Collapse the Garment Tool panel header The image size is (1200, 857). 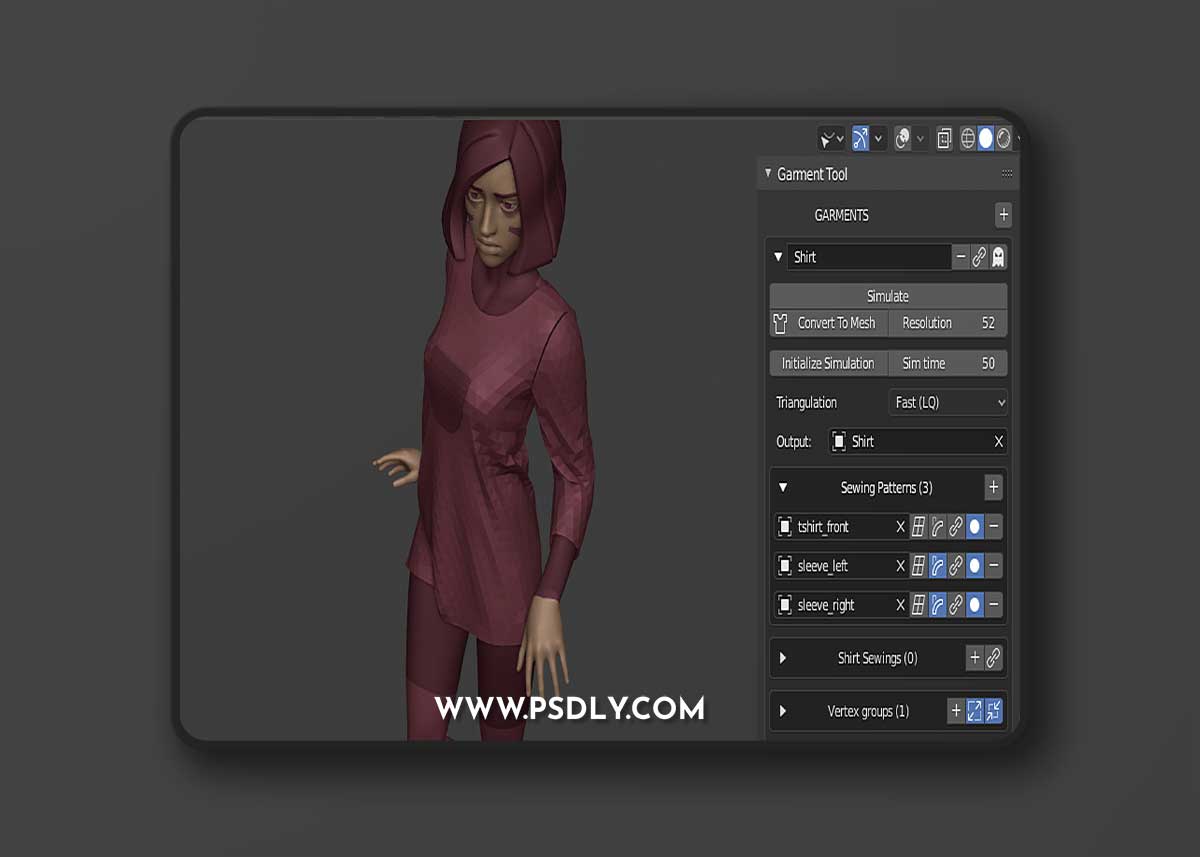(x=767, y=174)
